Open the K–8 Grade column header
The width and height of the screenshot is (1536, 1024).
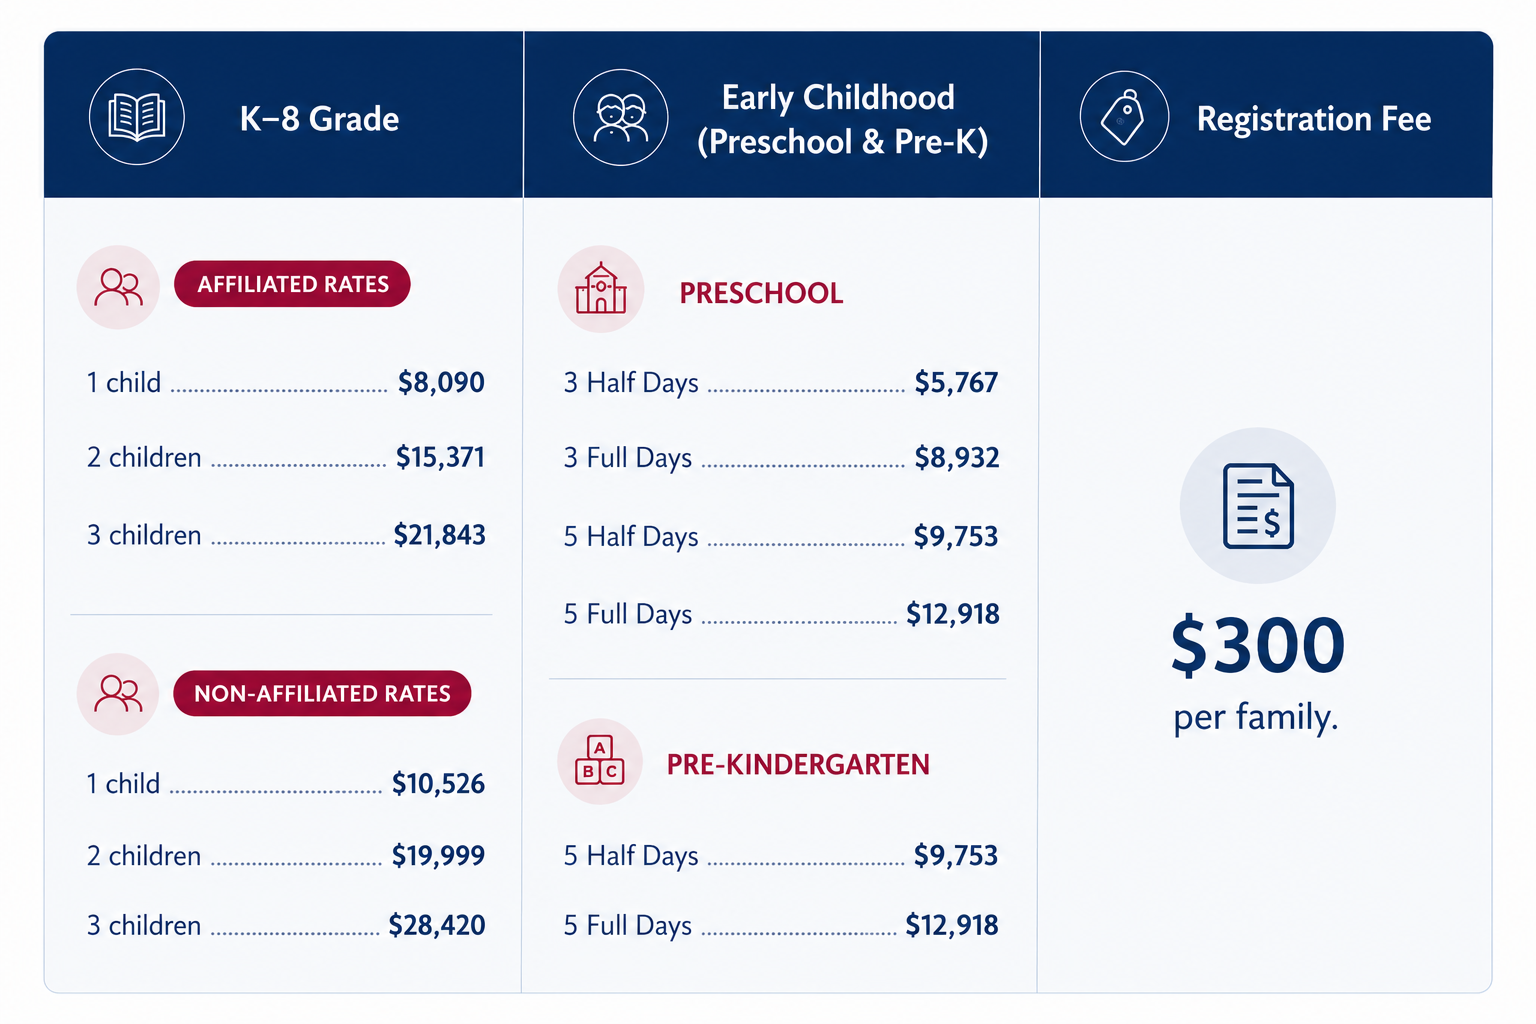(x=283, y=115)
